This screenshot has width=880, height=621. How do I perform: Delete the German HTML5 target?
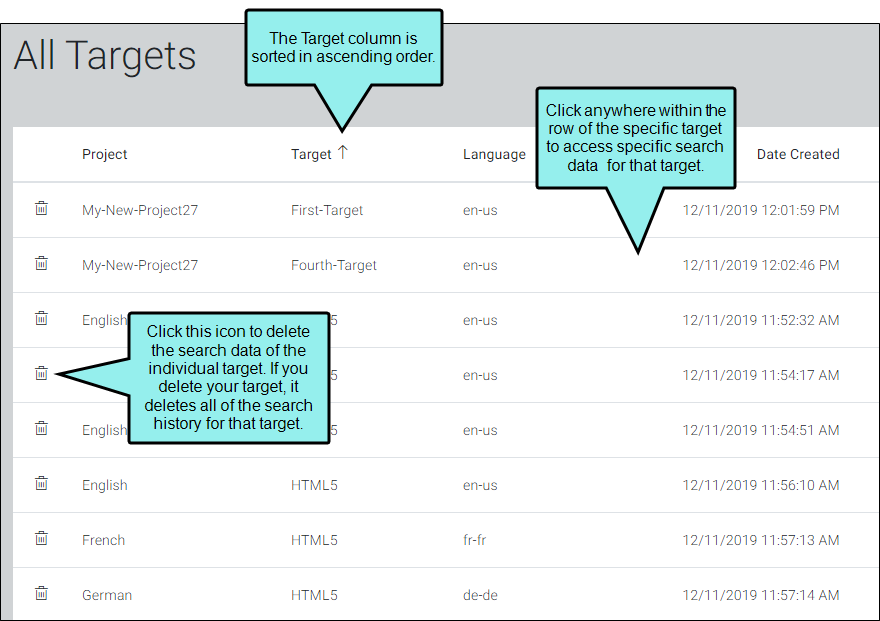[x=42, y=593]
